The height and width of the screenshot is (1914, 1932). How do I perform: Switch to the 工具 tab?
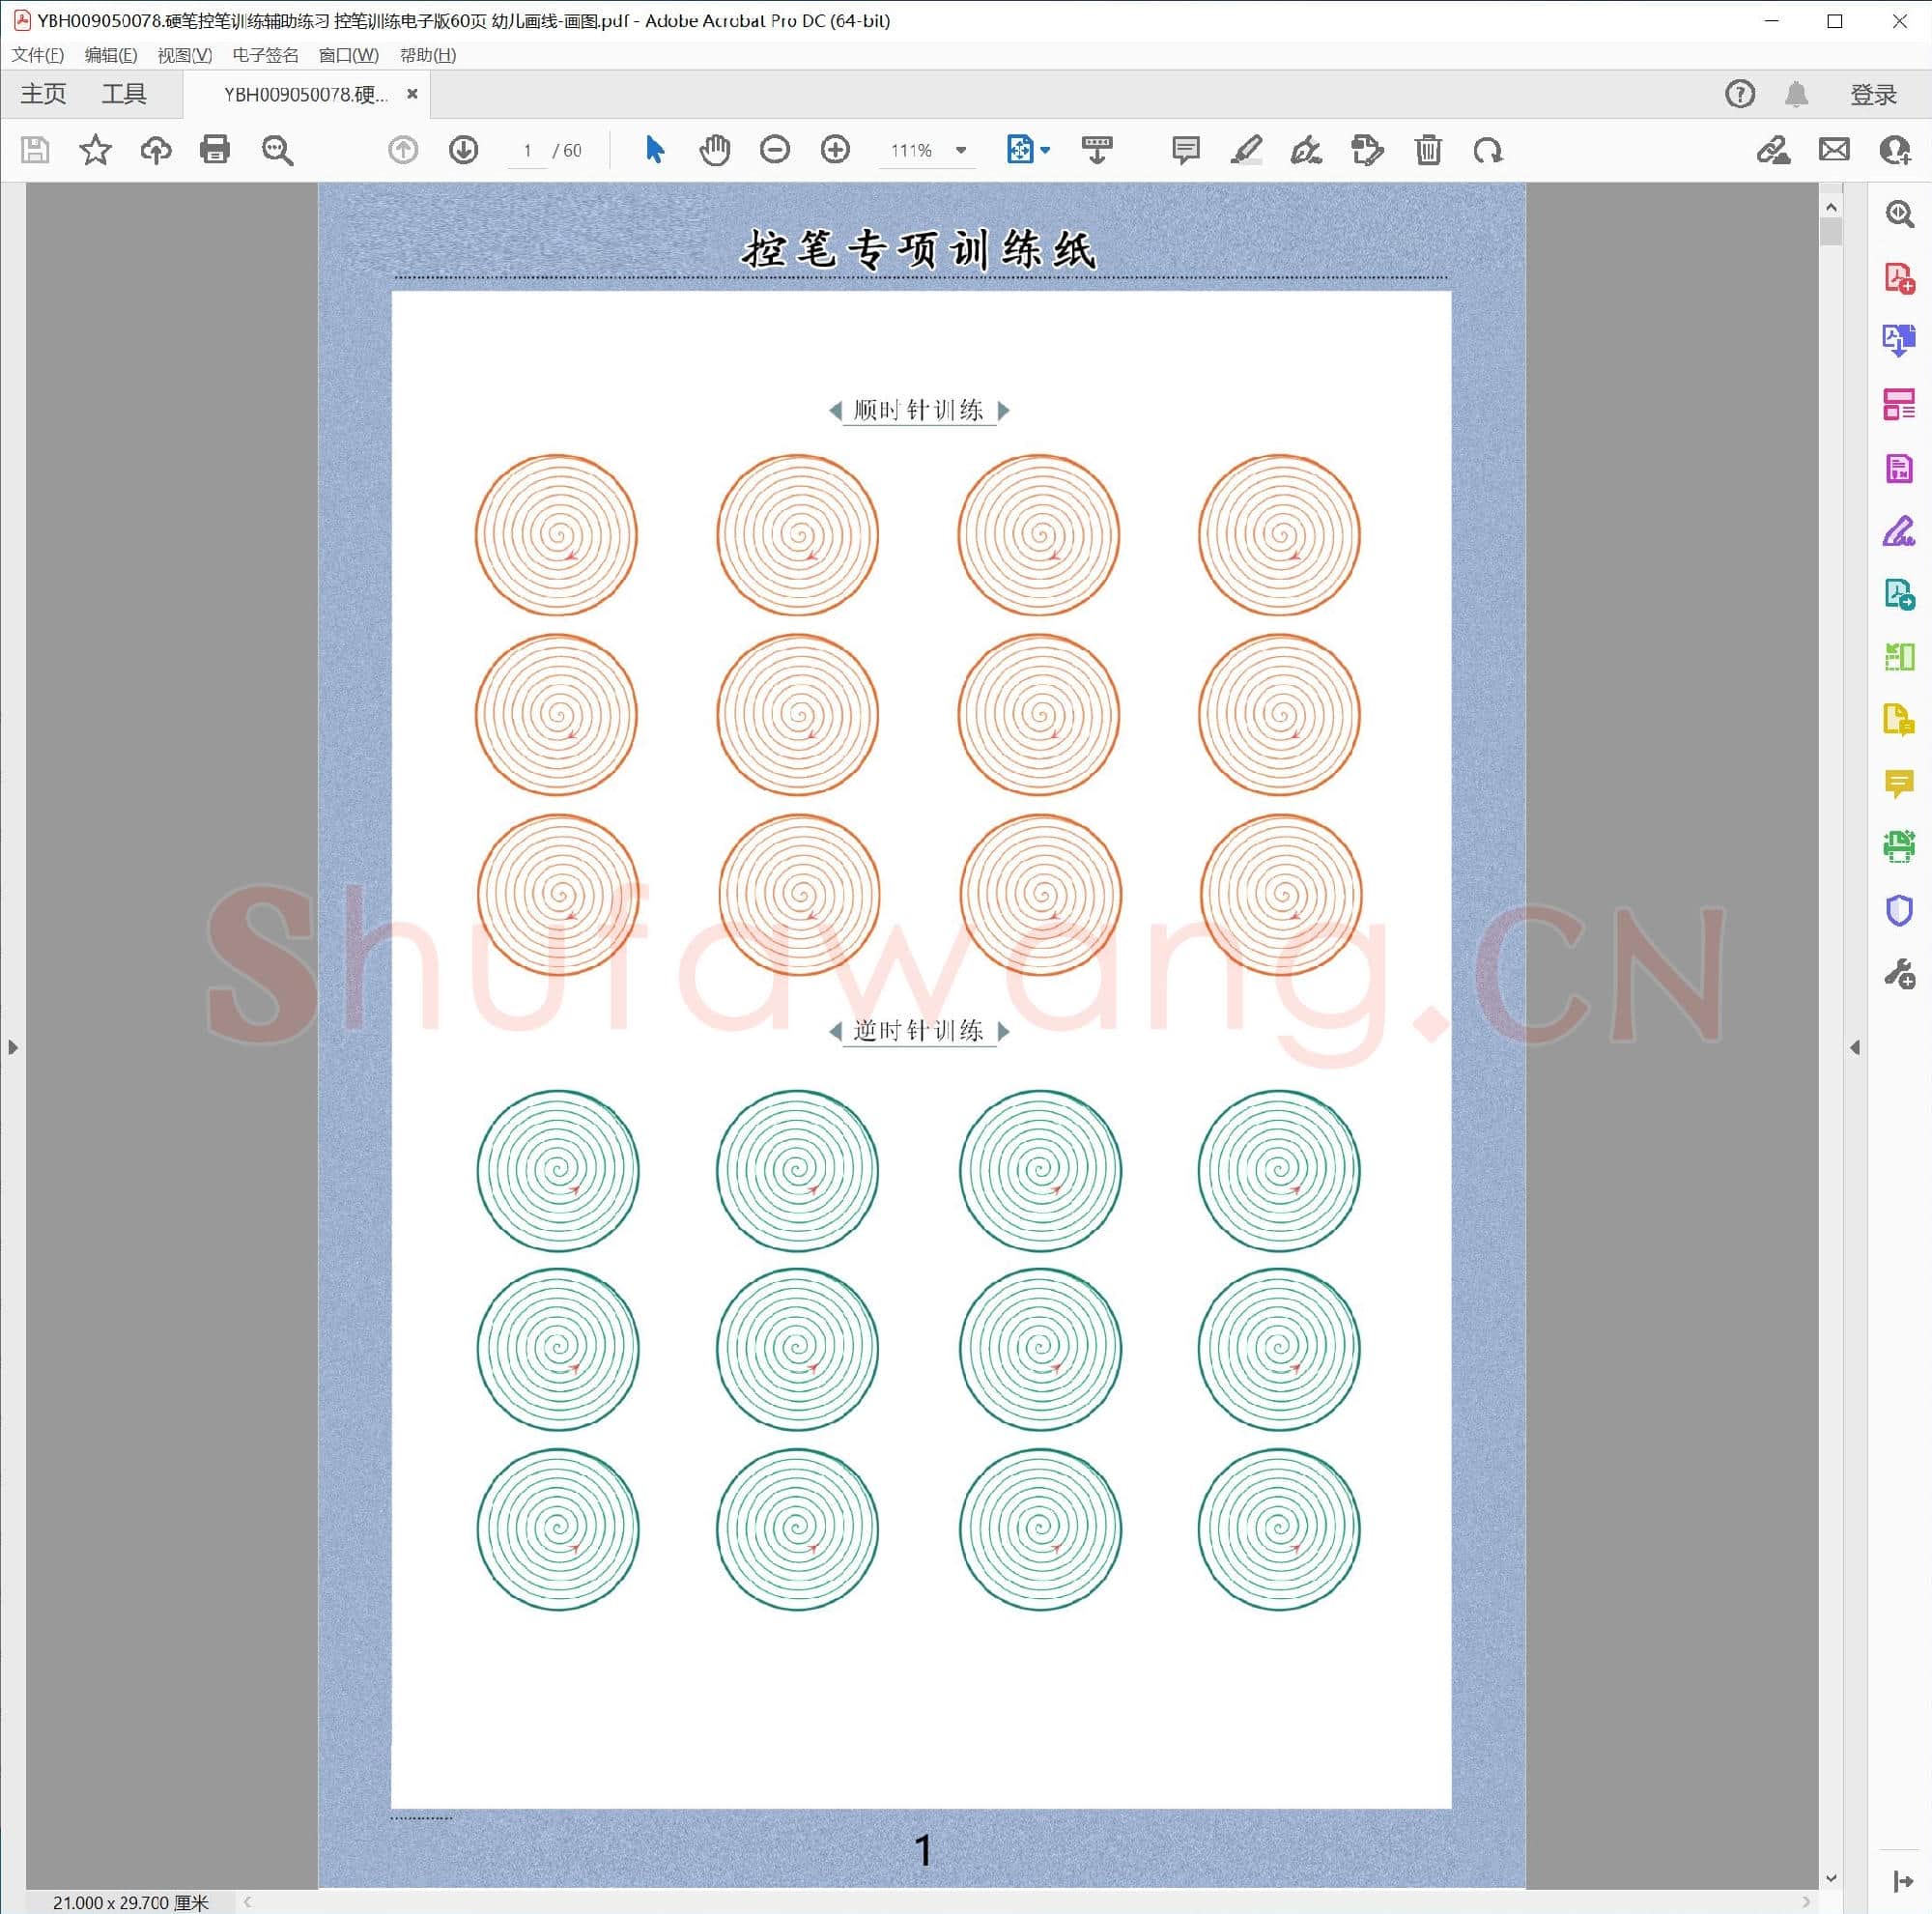(x=124, y=94)
